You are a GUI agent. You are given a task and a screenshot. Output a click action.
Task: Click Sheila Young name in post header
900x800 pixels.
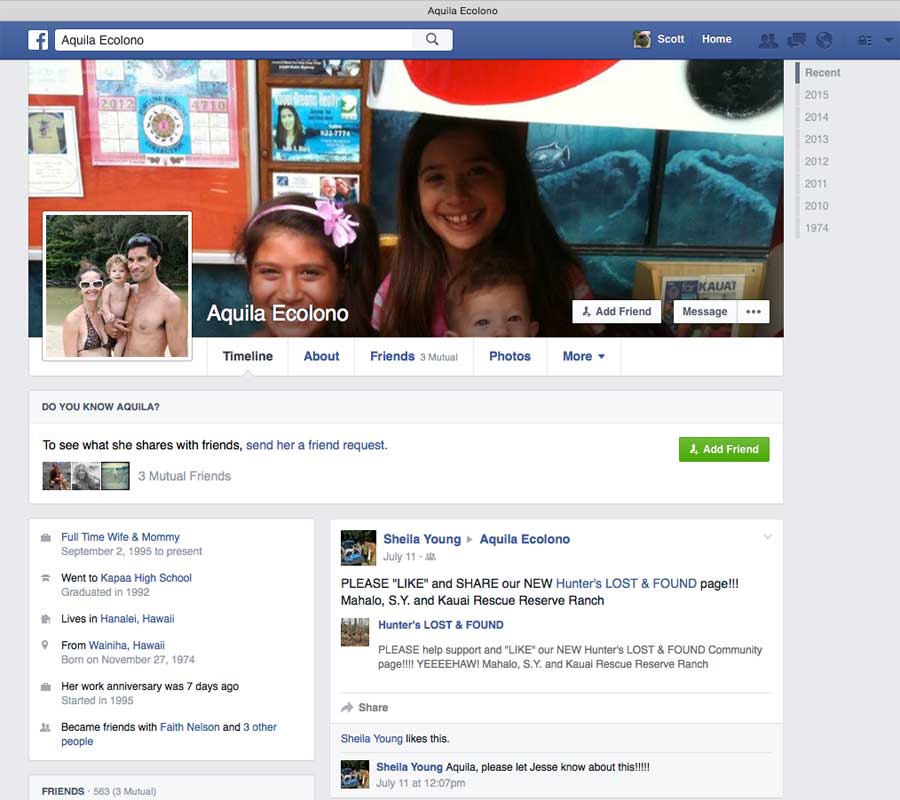(422, 539)
